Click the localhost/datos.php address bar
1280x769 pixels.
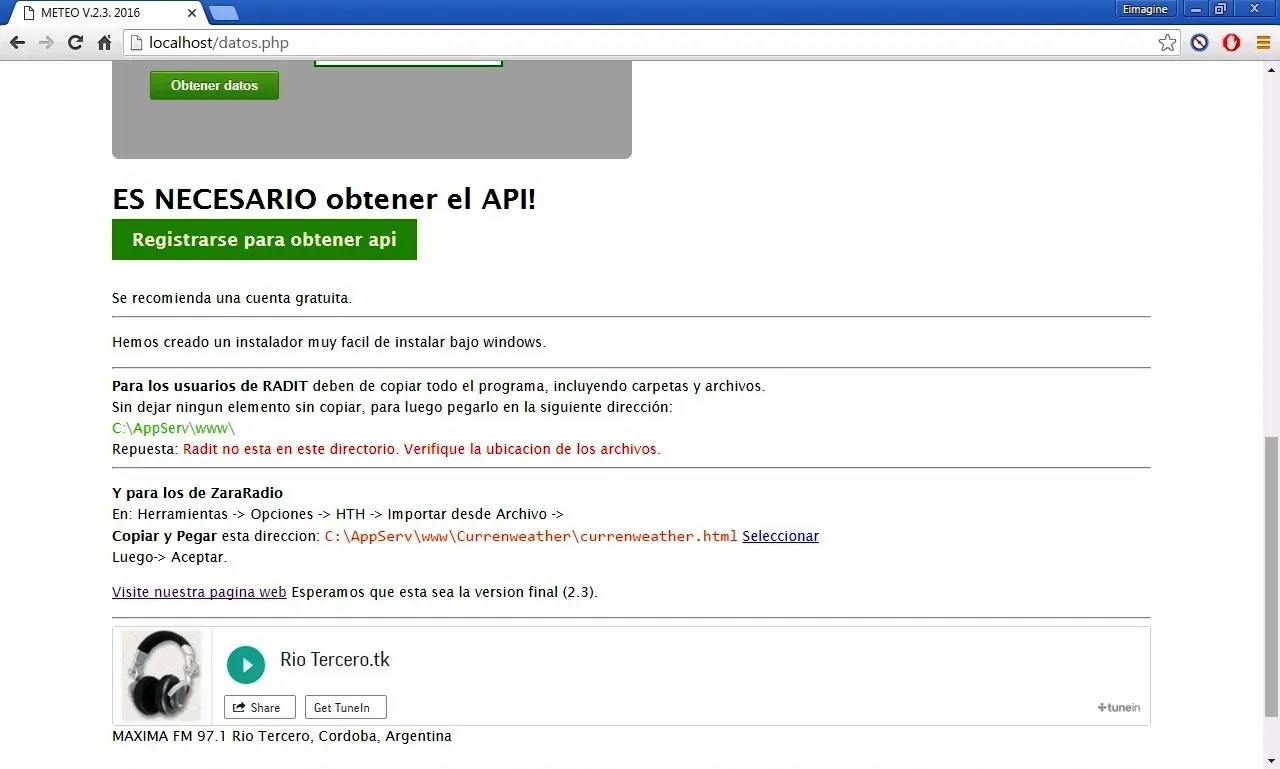(650, 43)
